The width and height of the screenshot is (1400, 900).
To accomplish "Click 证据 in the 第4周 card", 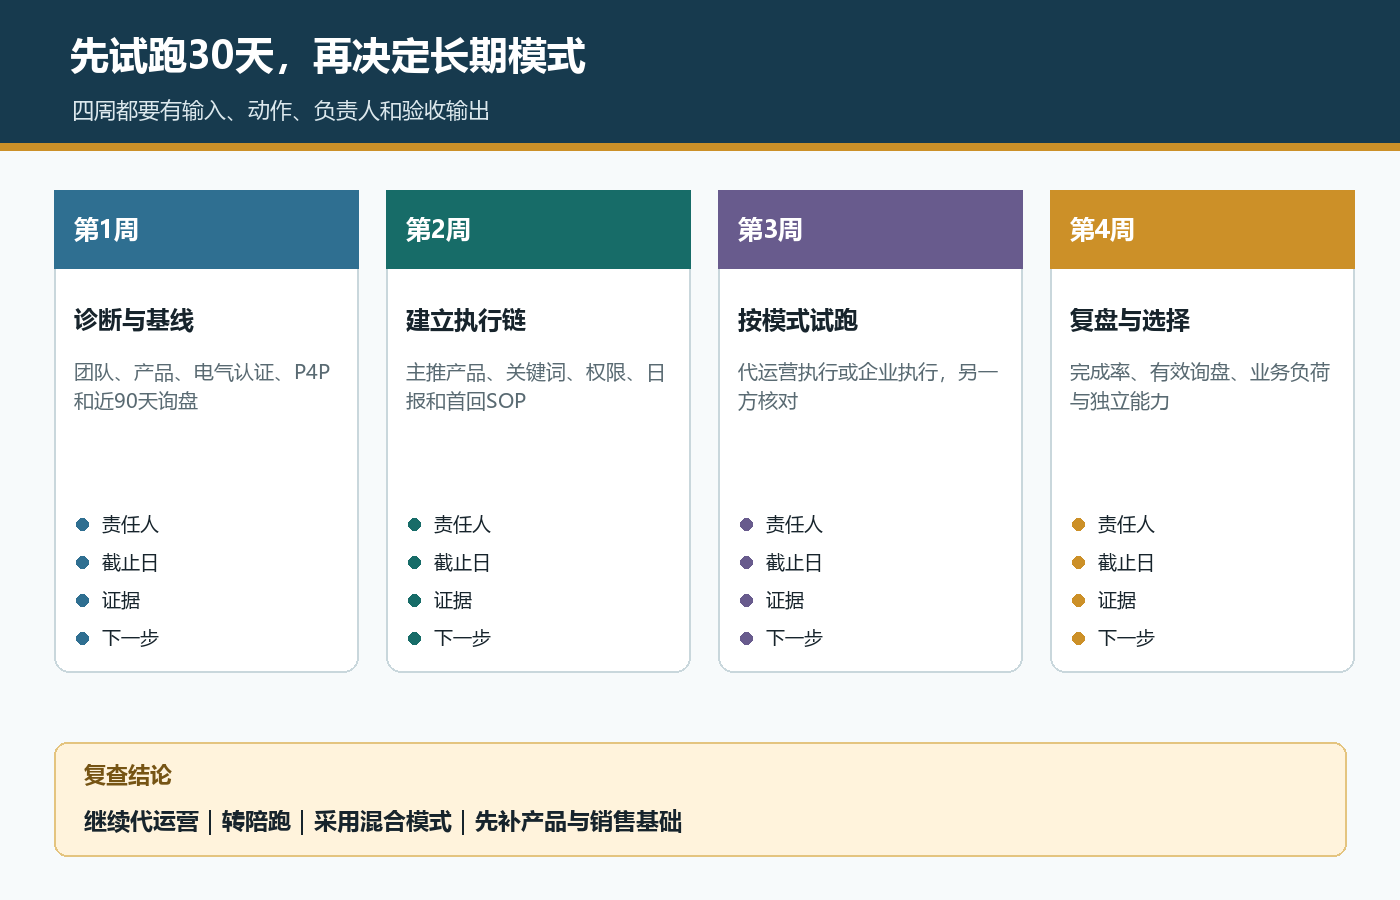I will coord(1117,601).
